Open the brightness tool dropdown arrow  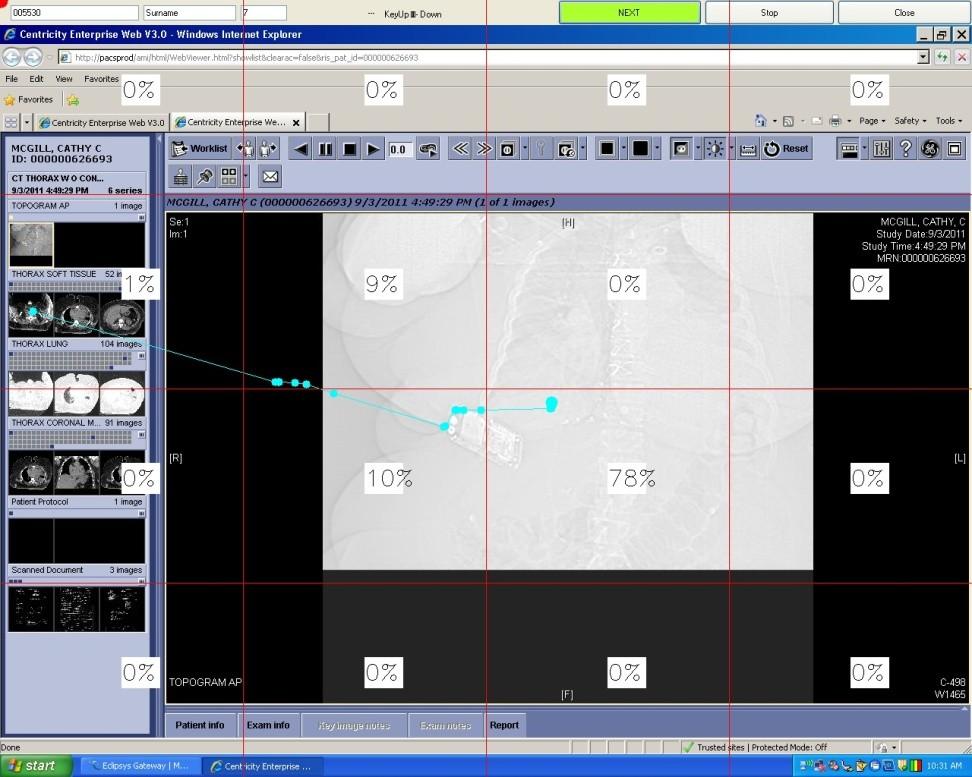pos(731,149)
